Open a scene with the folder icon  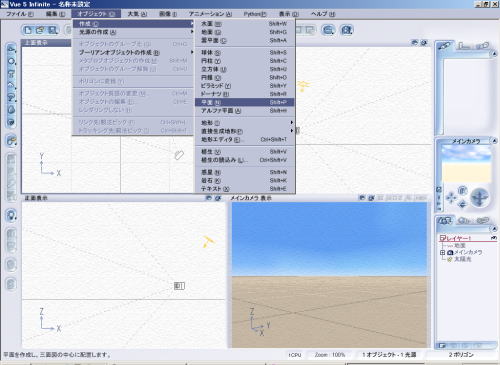pyautogui.click(x=40, y=30)
